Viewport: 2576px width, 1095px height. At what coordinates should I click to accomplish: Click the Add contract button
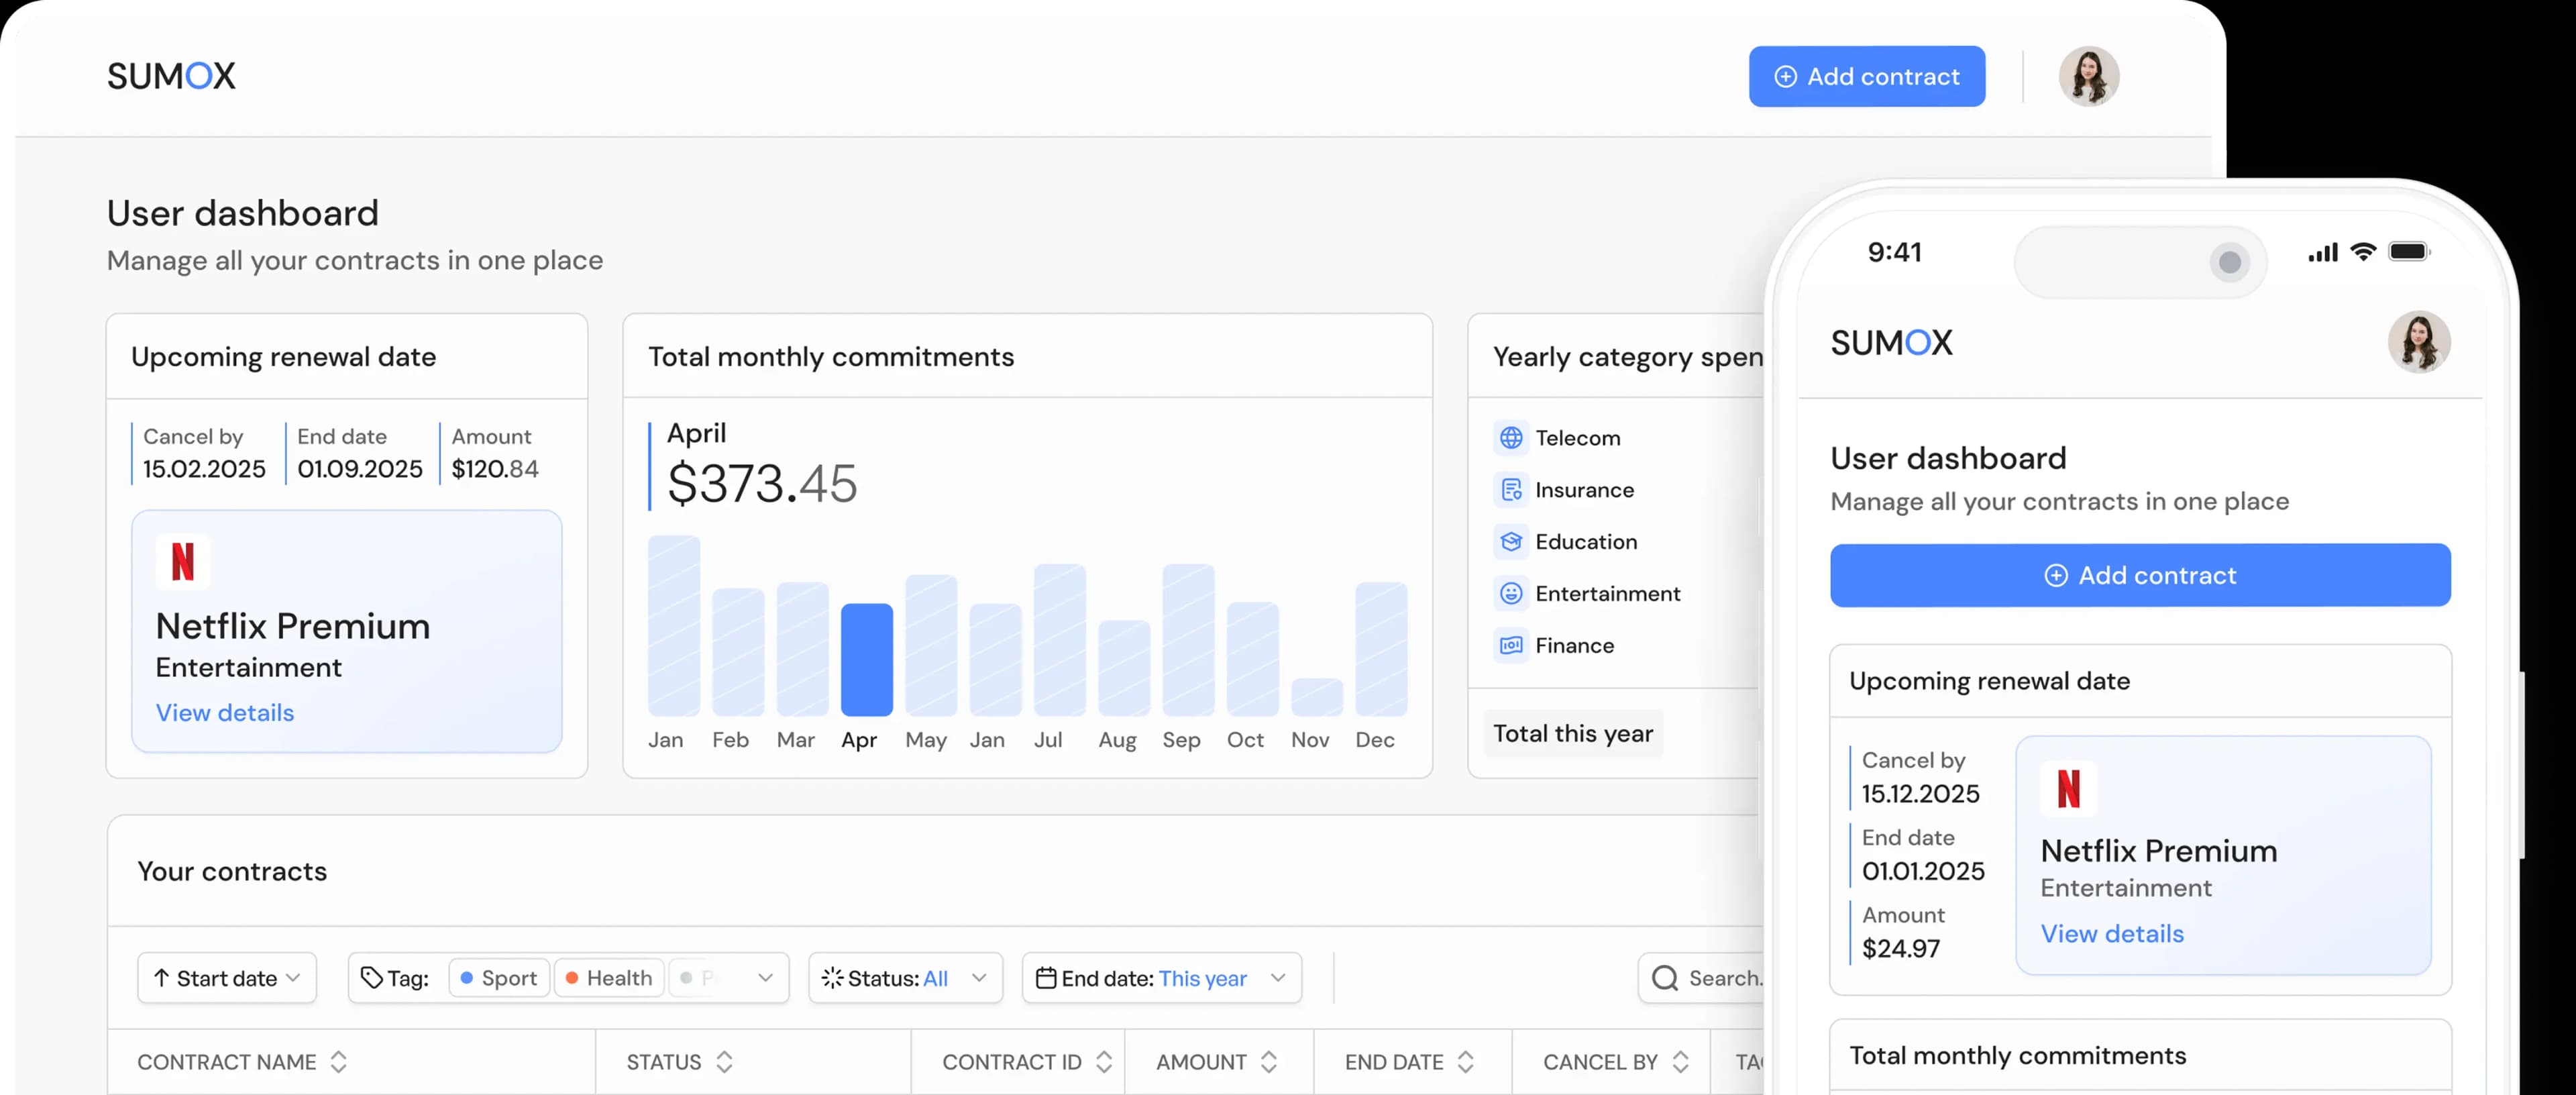(x=1866, y=76)
